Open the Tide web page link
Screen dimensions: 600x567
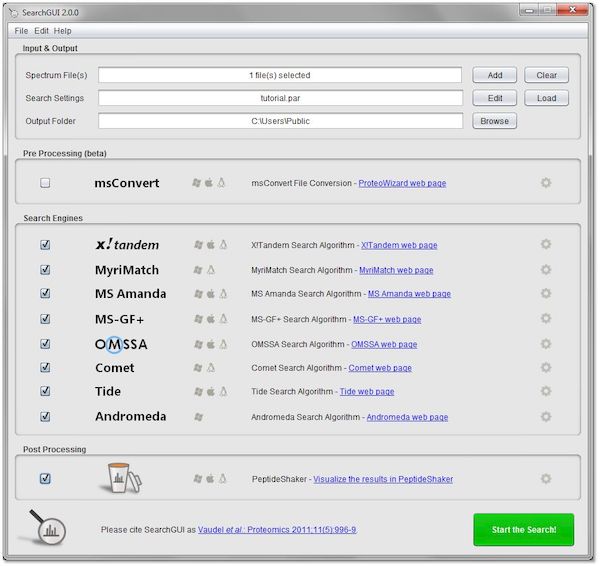click(x=367, y=392)
